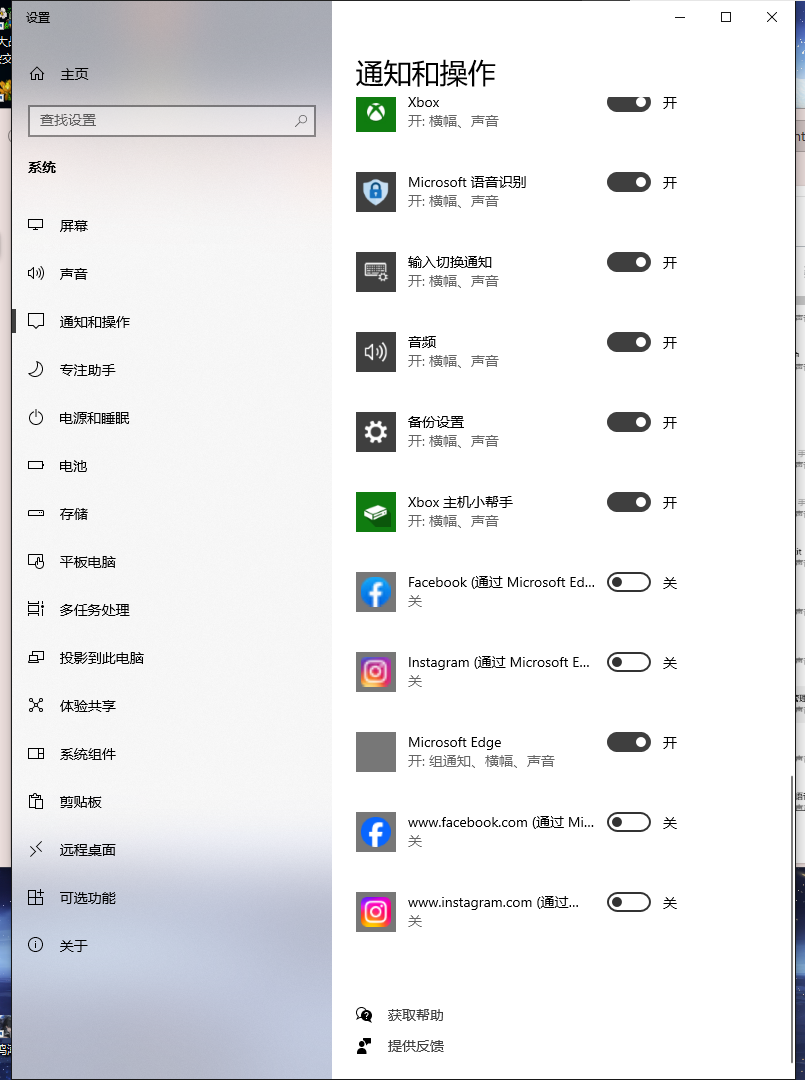Click the Facebook (通过 Microsoft Edge) icon

376,592
